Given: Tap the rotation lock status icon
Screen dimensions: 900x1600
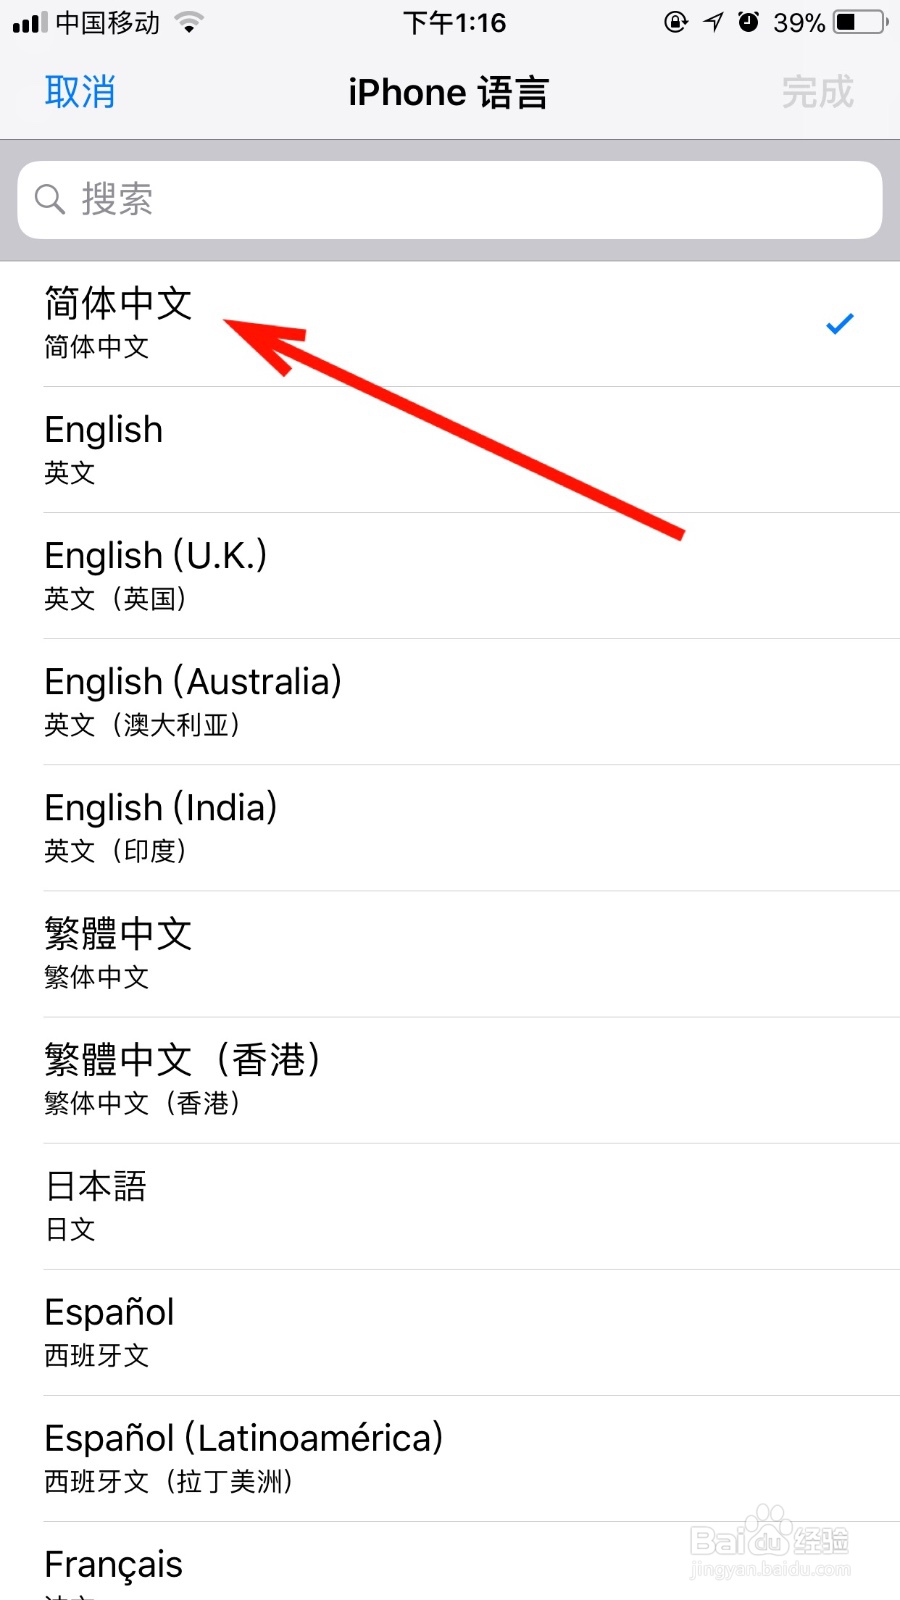Looking at the screenshot, I should (676, 22).
